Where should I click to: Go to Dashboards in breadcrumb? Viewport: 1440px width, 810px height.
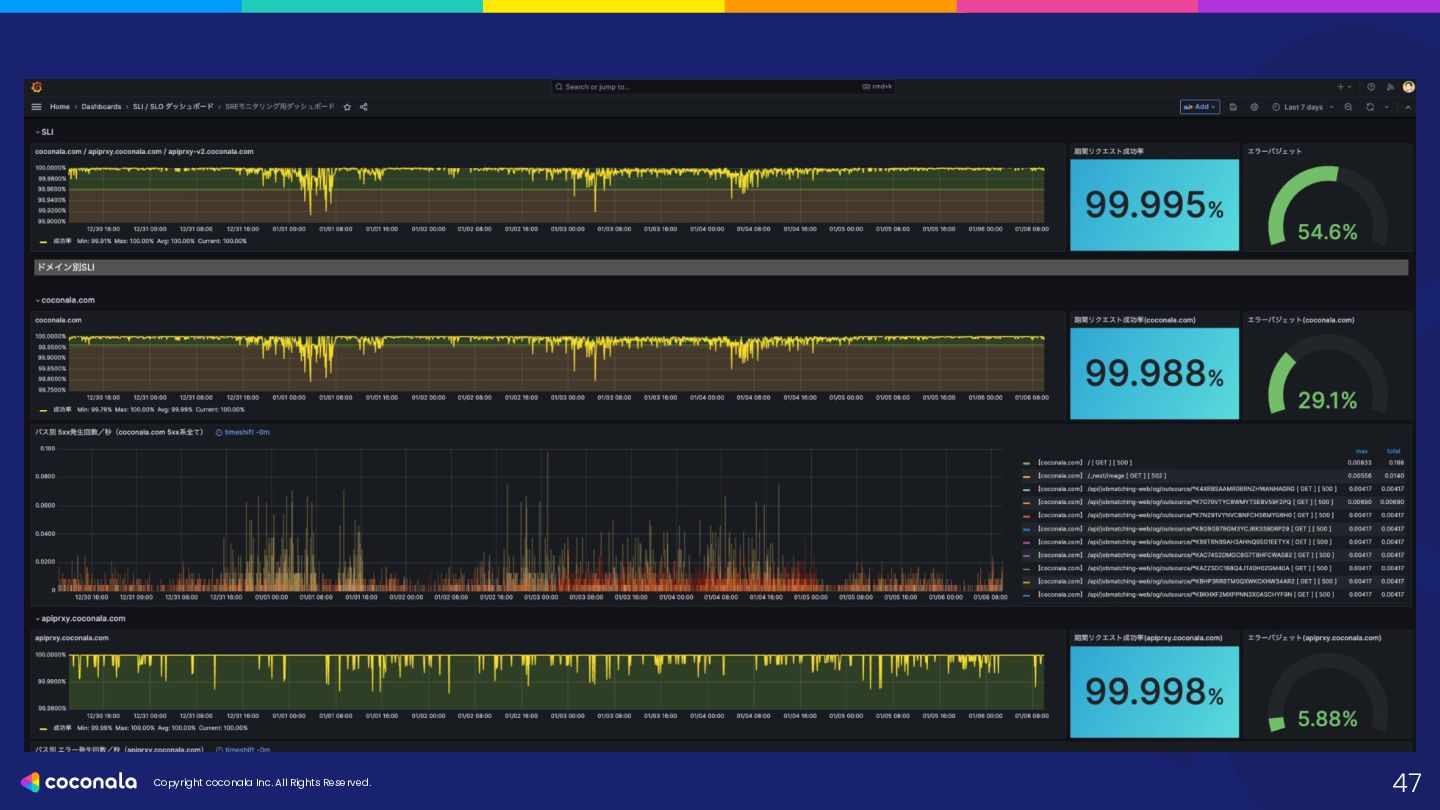(101, 107)
